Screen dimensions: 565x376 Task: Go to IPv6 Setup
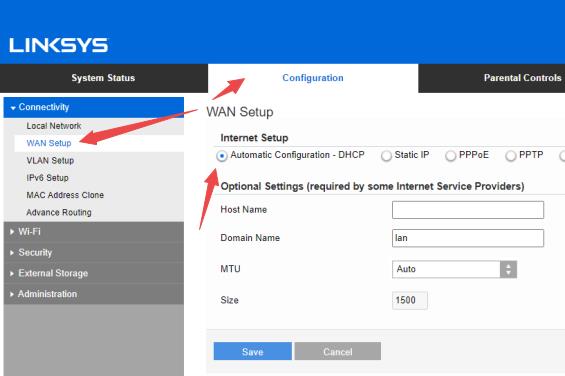point(47,178)
